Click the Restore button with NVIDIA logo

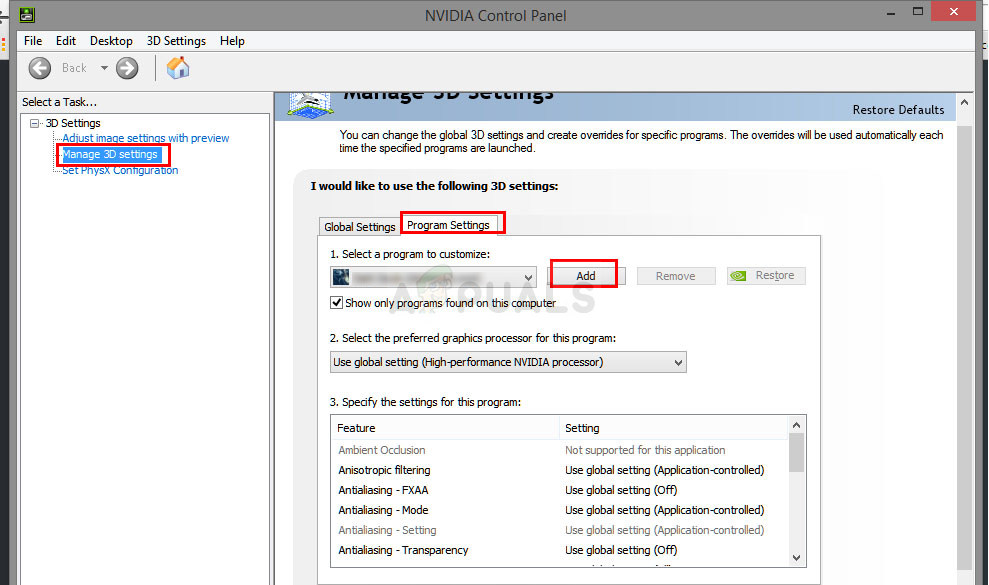(x=766, y=276)
